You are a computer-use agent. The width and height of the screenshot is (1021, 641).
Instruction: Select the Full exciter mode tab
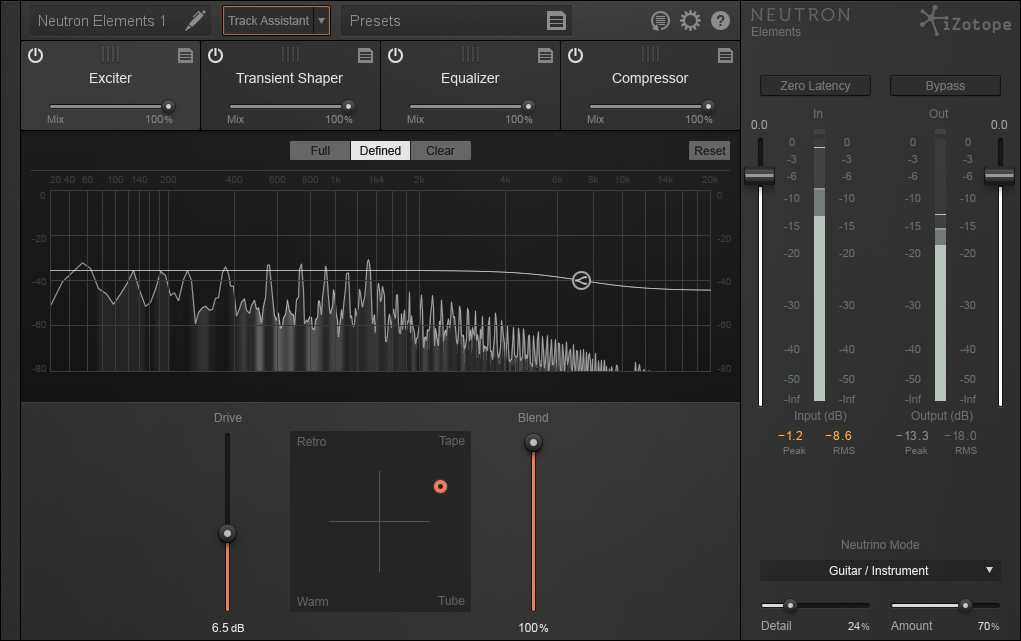pyautogui.click(x=320, y=150)
